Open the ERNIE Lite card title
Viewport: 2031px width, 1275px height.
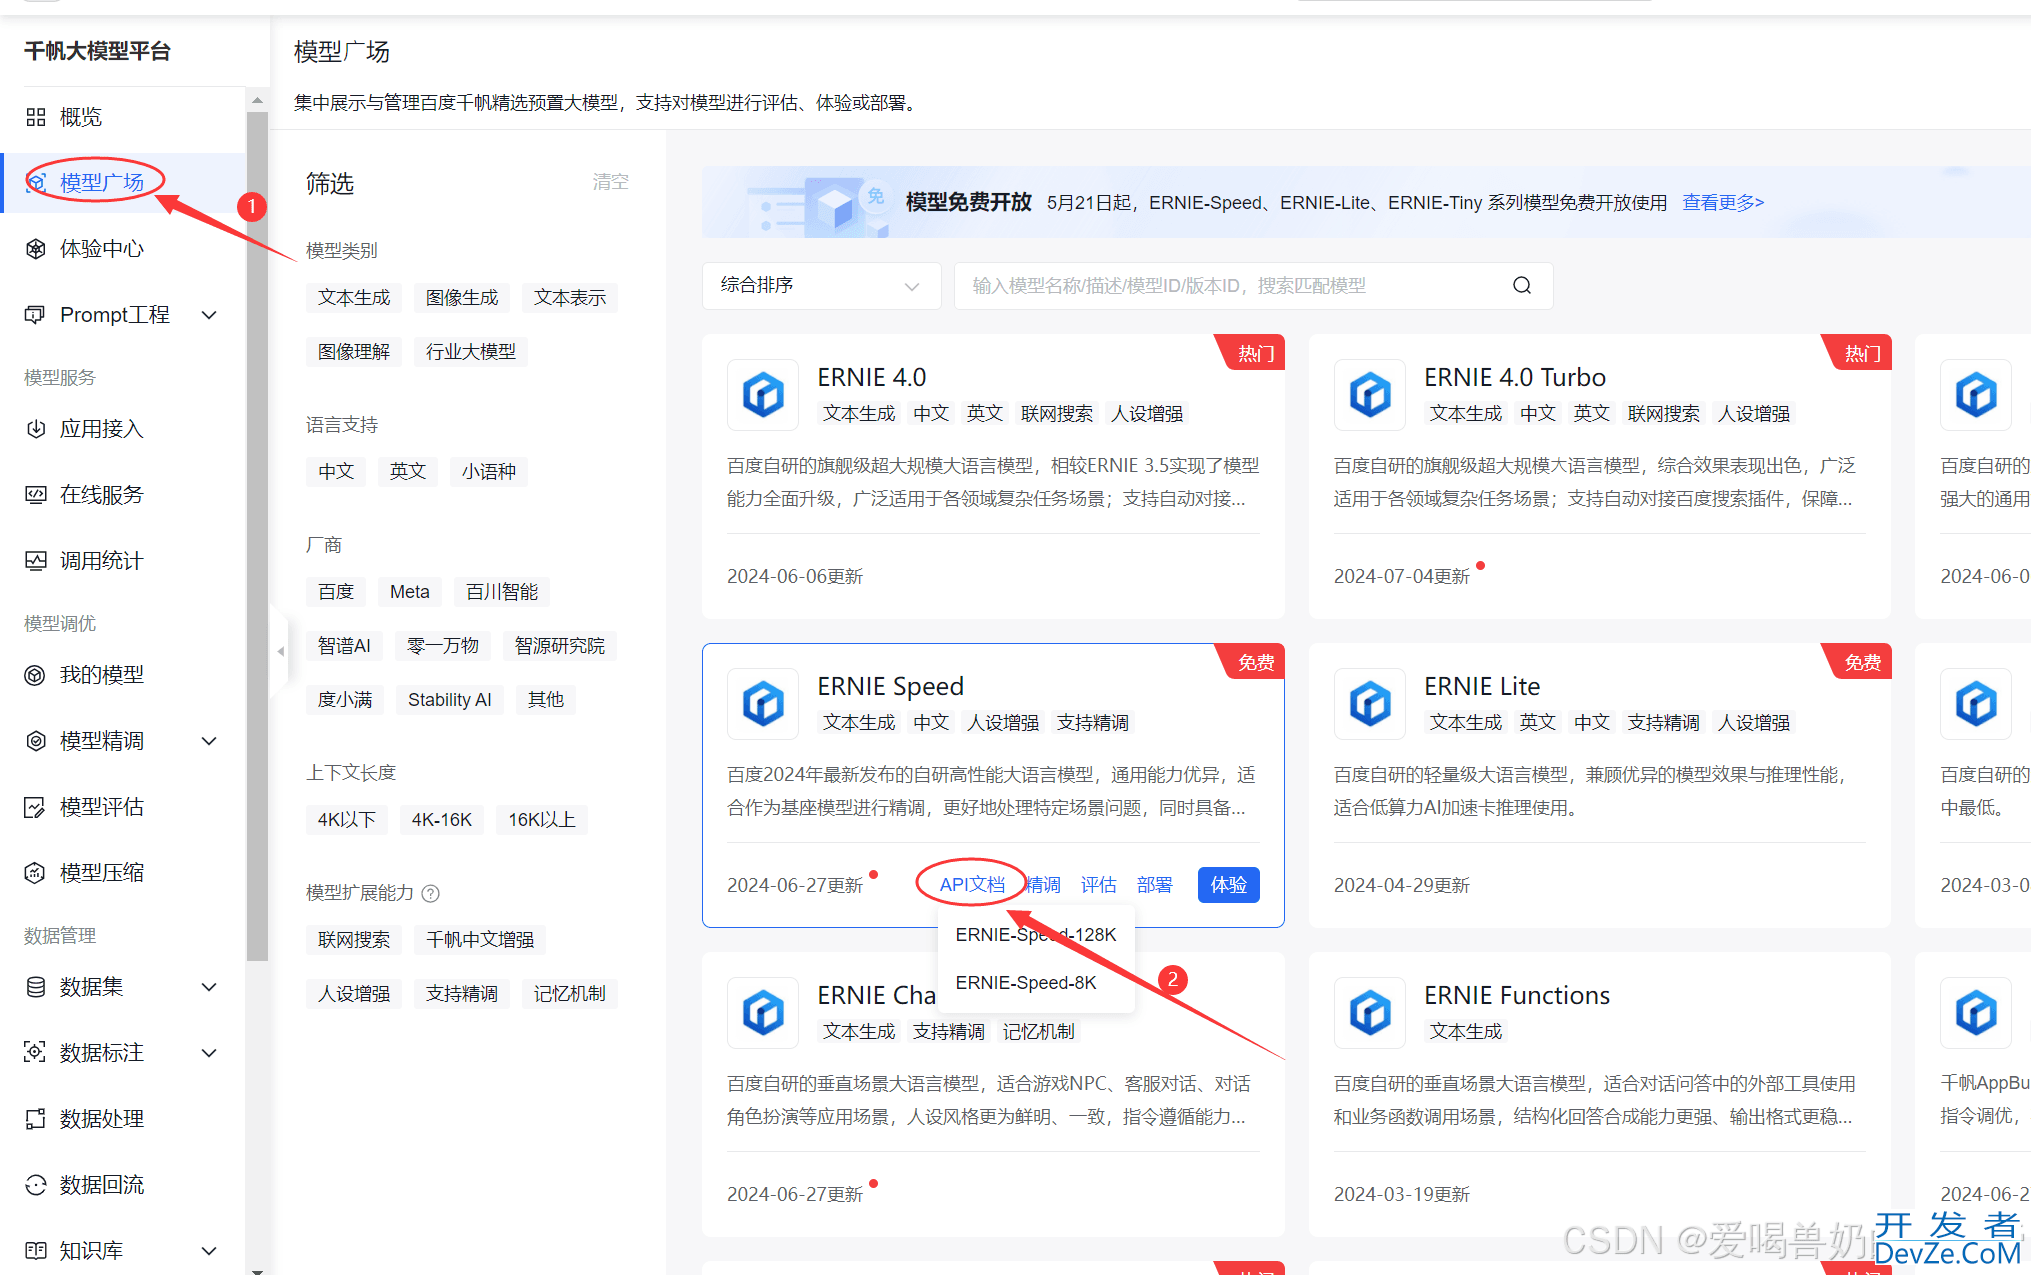(1481, 687)
